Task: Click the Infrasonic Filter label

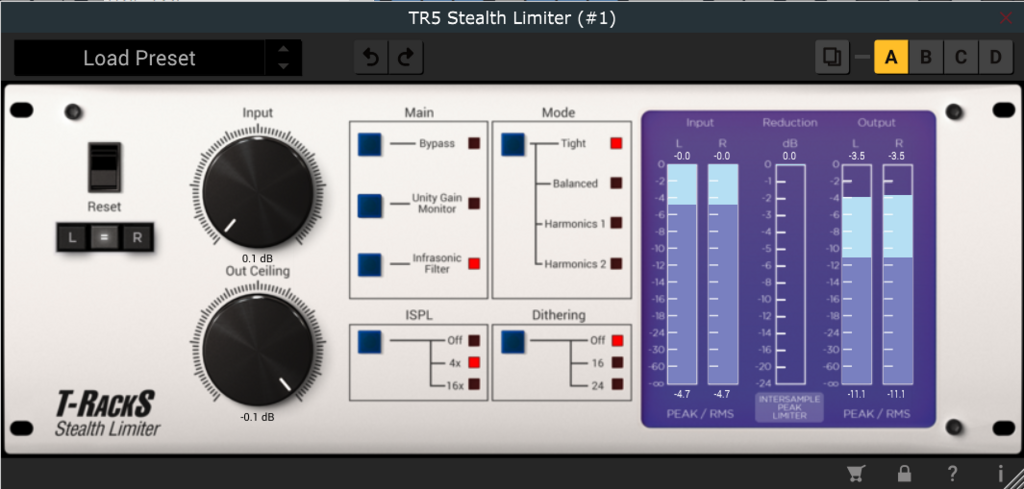Action: pos(437,264)
